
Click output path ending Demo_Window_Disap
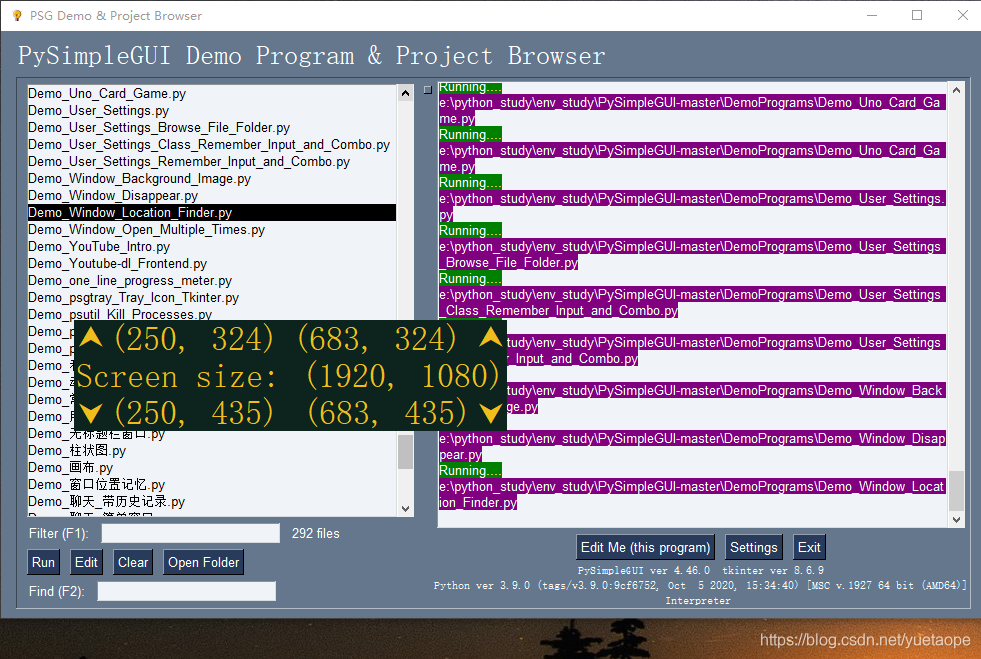[x=692, y=438]
